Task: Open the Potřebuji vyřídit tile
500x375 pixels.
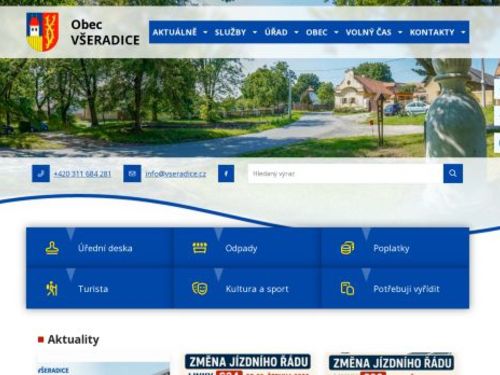Action: click(395, 288)
